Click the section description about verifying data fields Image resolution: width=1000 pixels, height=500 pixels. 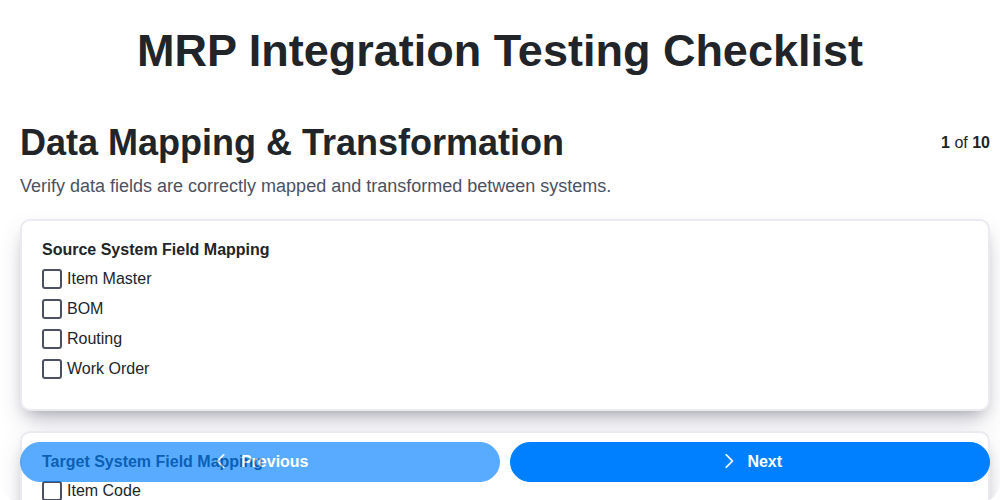[315, 186]
